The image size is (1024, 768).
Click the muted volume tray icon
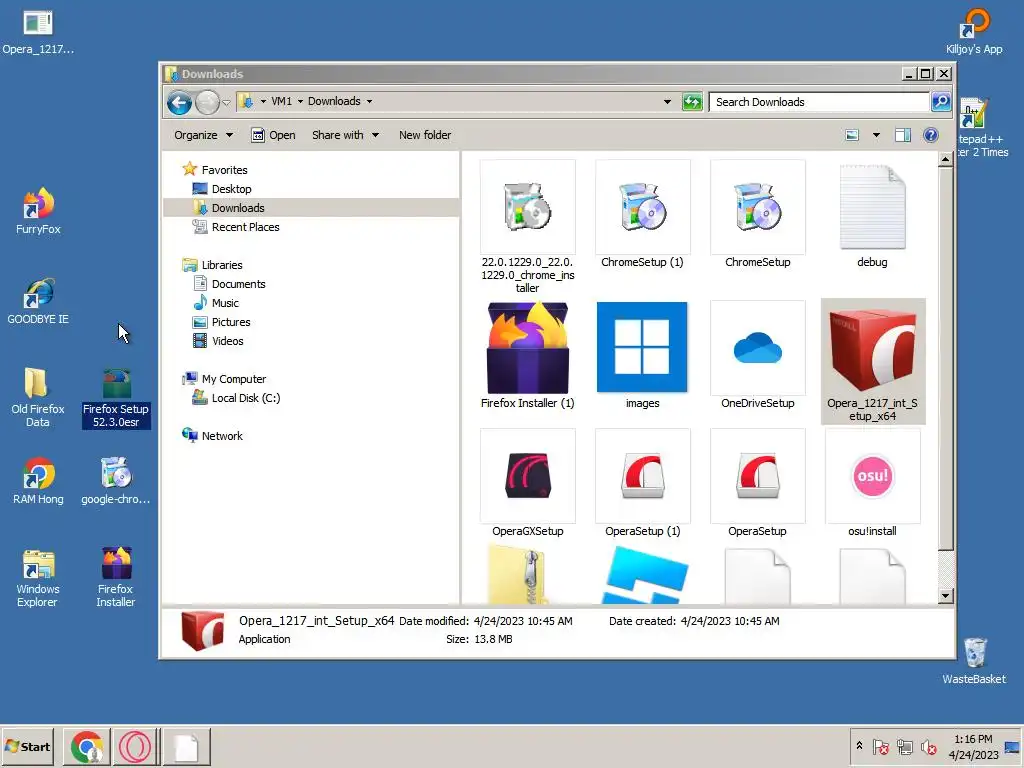click(x=928, y=746)
